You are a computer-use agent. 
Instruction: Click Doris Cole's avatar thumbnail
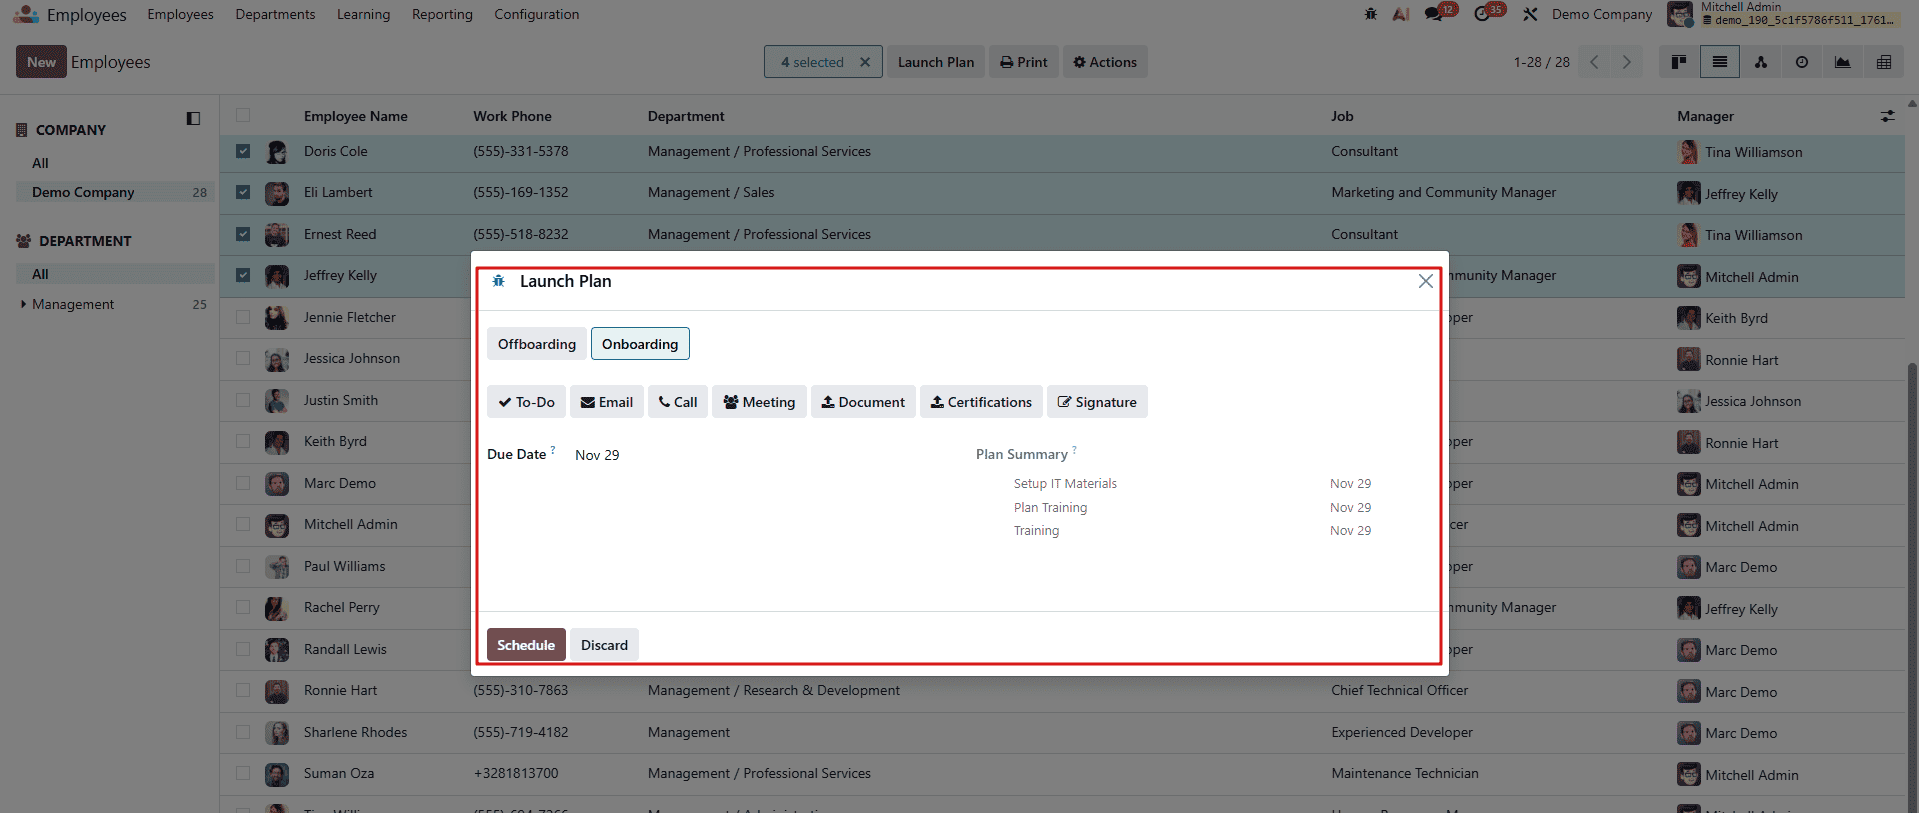[x=277, y=152]
